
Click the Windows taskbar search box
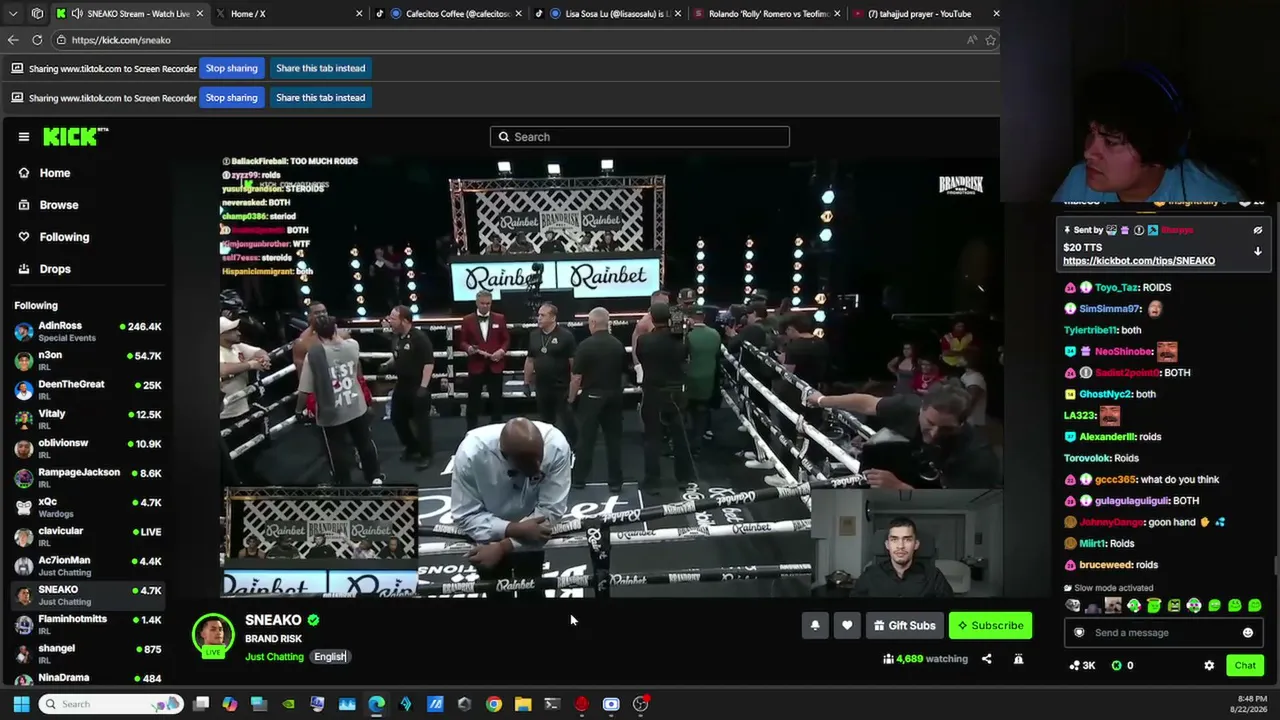pos(111,704)
